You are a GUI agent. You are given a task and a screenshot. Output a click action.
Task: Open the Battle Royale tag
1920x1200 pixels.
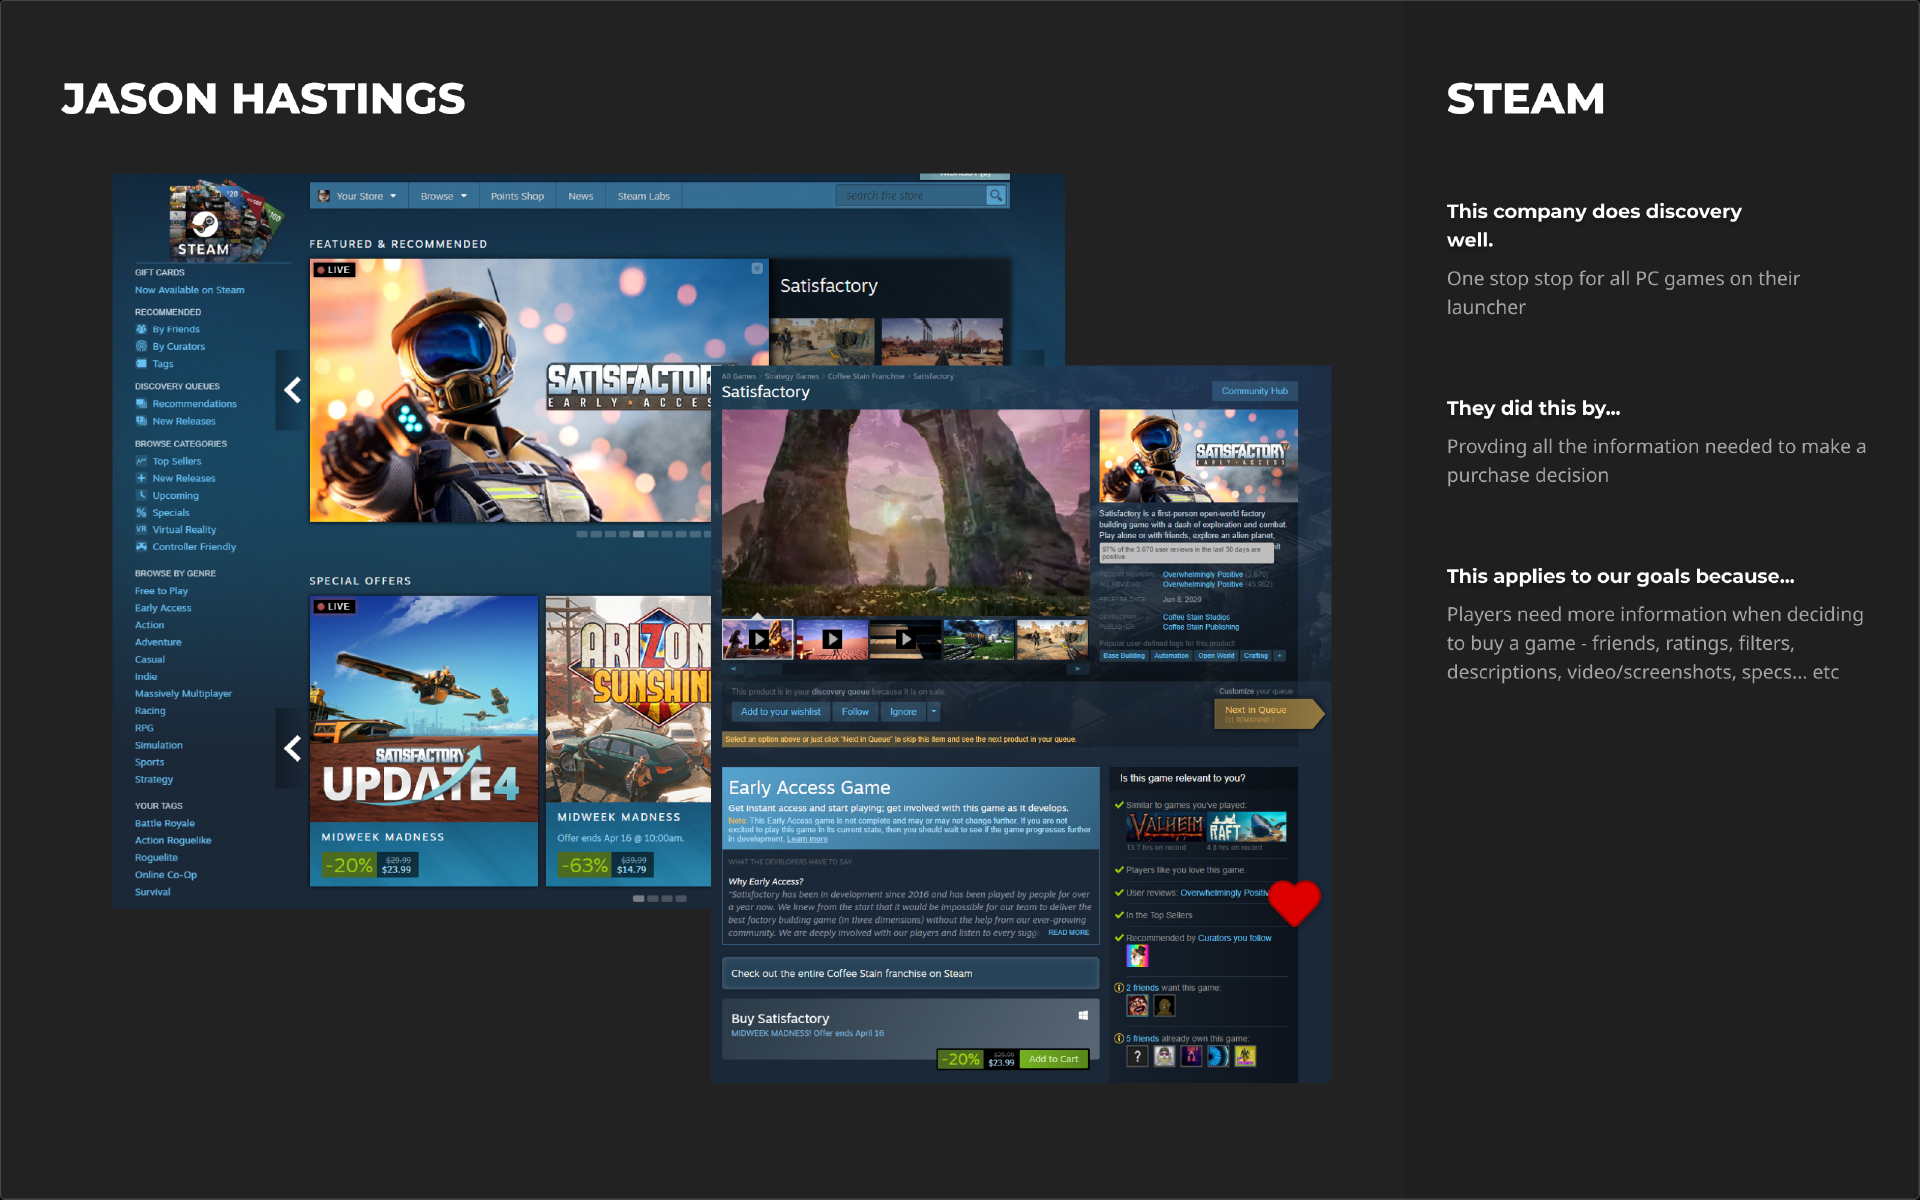tap(165, 824)
